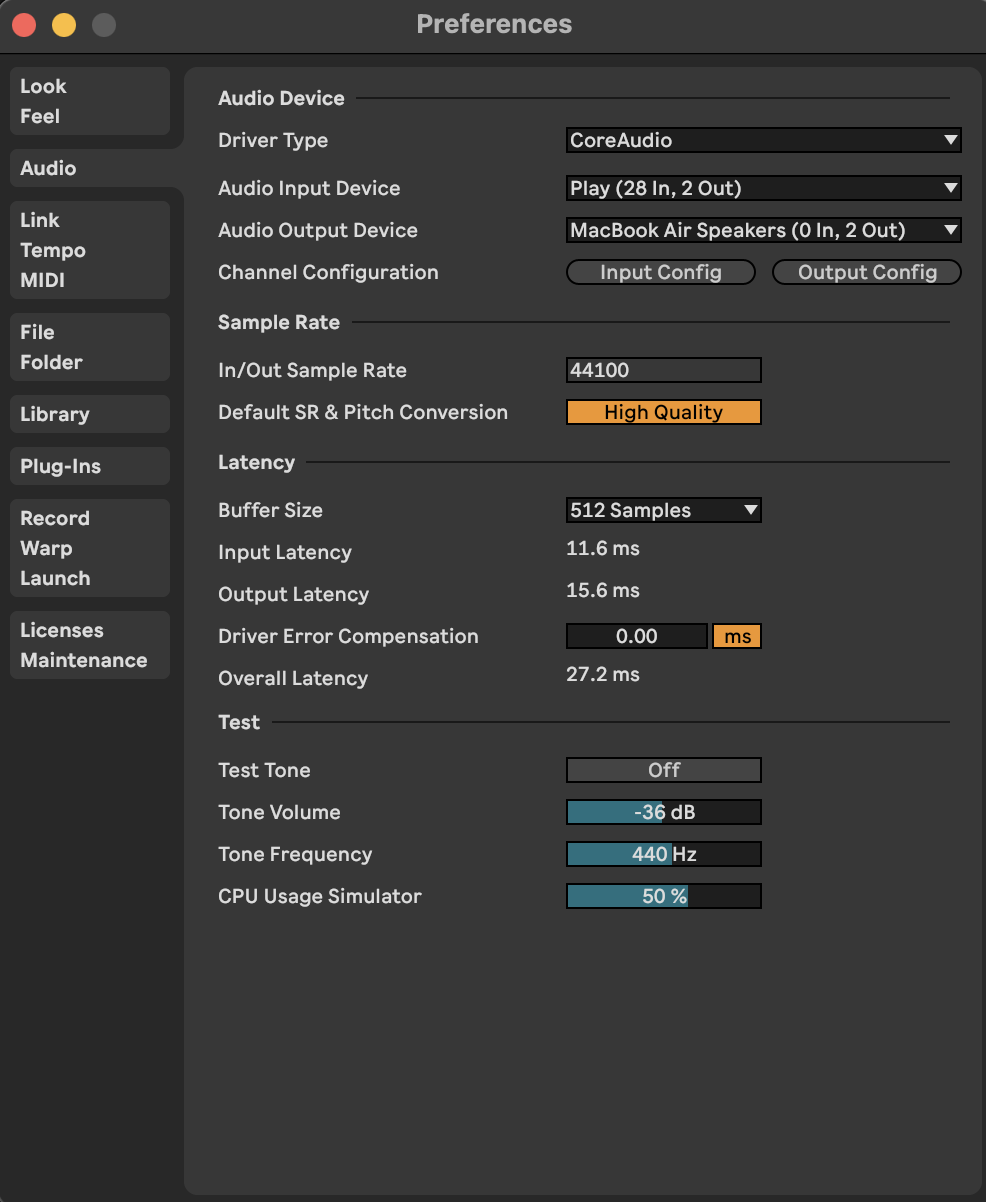Toggle High Quality SR & Pitch Conversion
This screenshot has width=986, height=1202.
[x=663, y=412]
